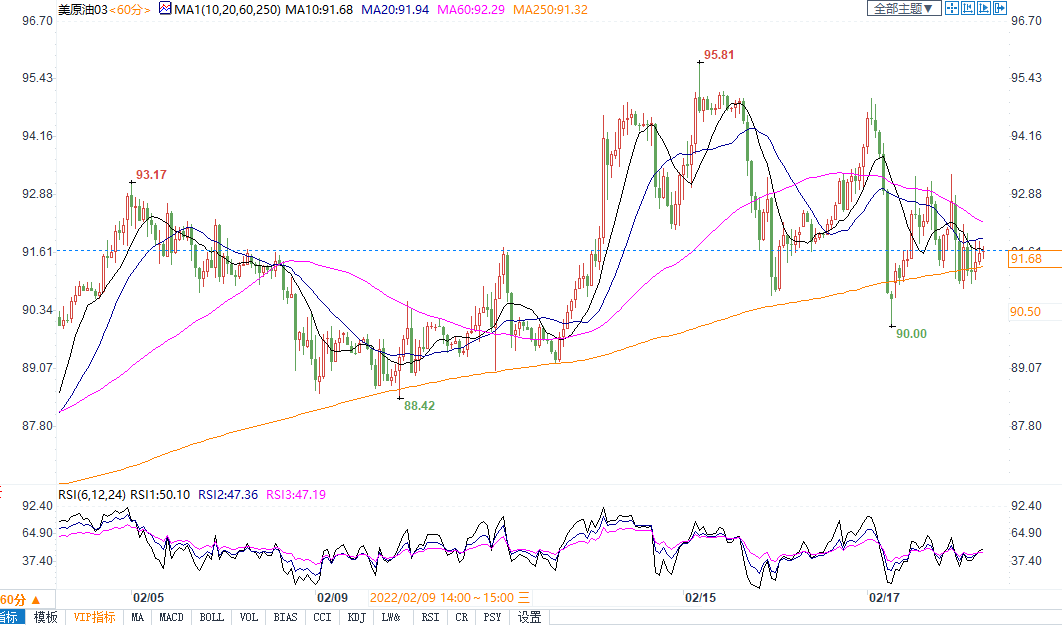Click the 95.81 high price marker
This screenshot has height=625, width=1062.
pos(719,56)
